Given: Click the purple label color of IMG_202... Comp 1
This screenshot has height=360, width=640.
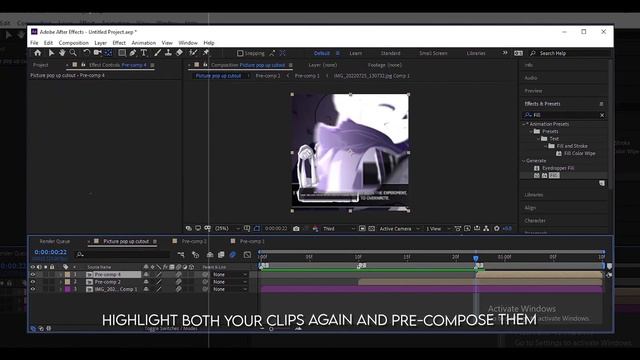Looking at the screenshot, I should coord(67,289).
